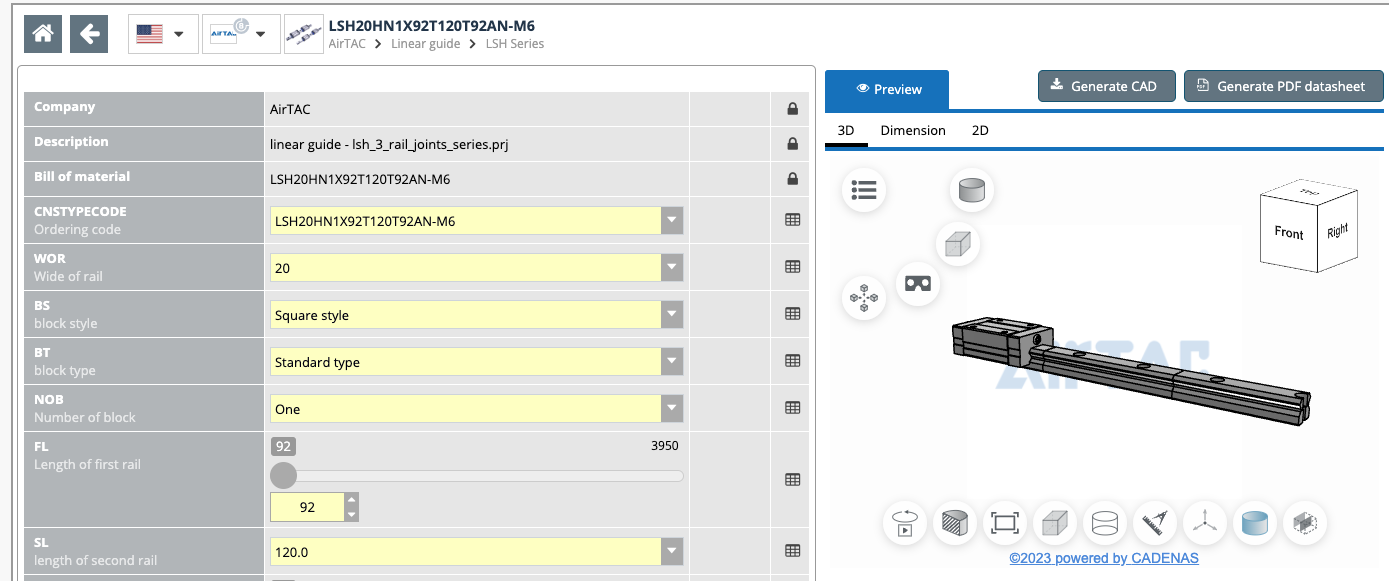Click the FL length slider track
Viewport: 1389px width, 581px height.
click(x=477, y=476)
